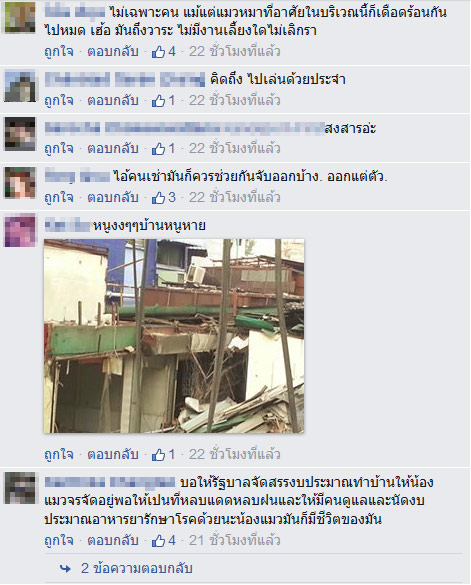
Task: Open the green-brown avatar of the first commenter
Action: point(20,17)
